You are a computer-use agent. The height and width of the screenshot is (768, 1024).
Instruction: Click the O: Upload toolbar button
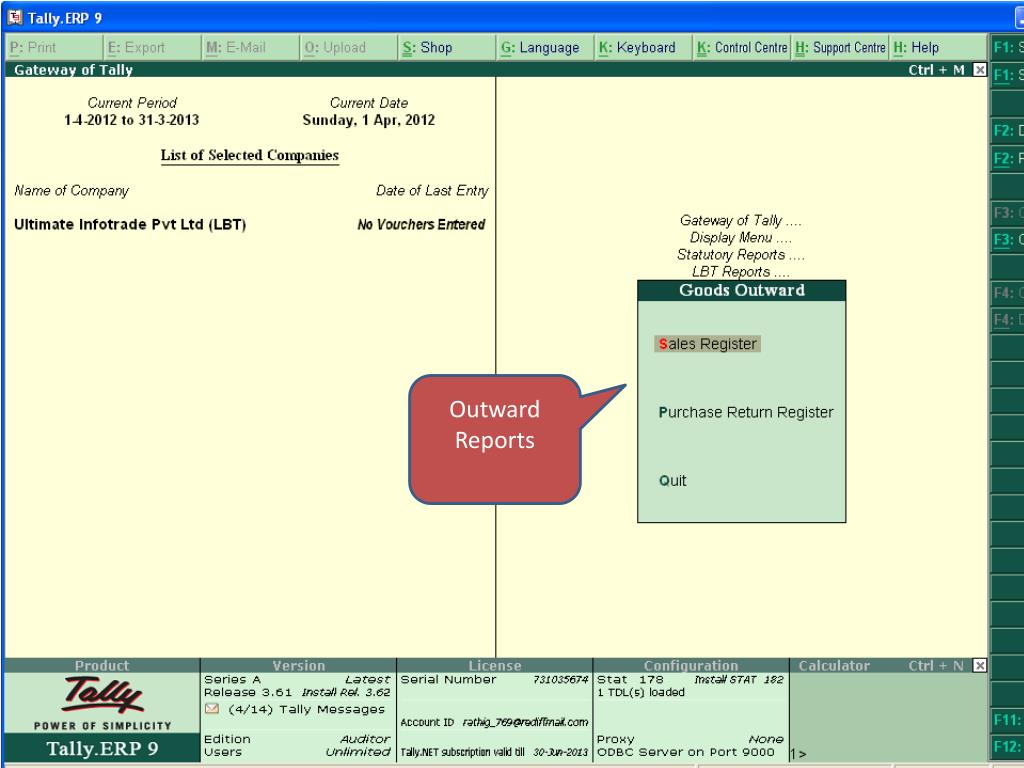349,48
